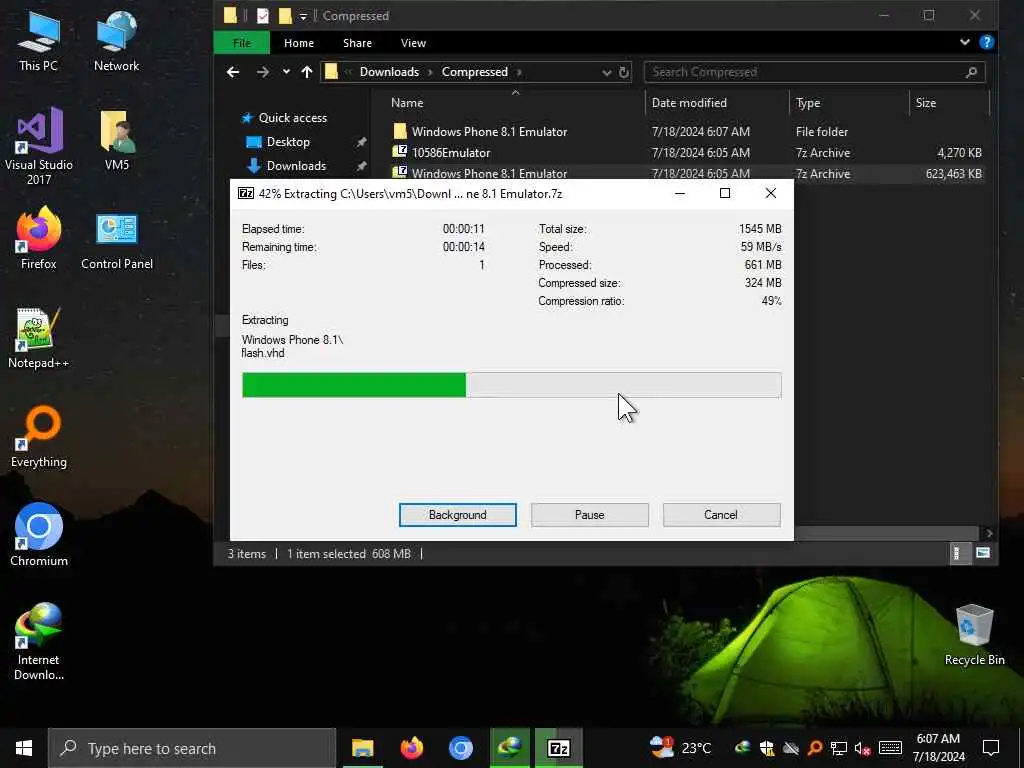This screenshot has width=1024, height=768.
Task: Open the File menu in Explorer
Action: (242, 43)
